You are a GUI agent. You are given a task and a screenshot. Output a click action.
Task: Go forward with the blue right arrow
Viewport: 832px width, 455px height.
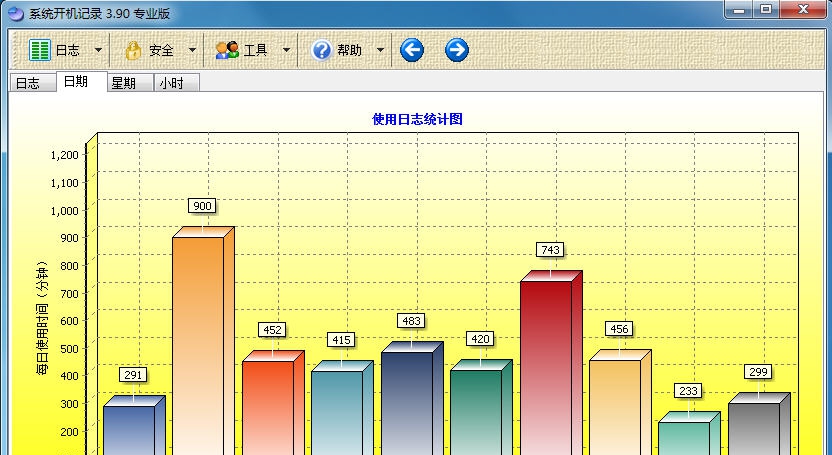[x=457, y=50]
